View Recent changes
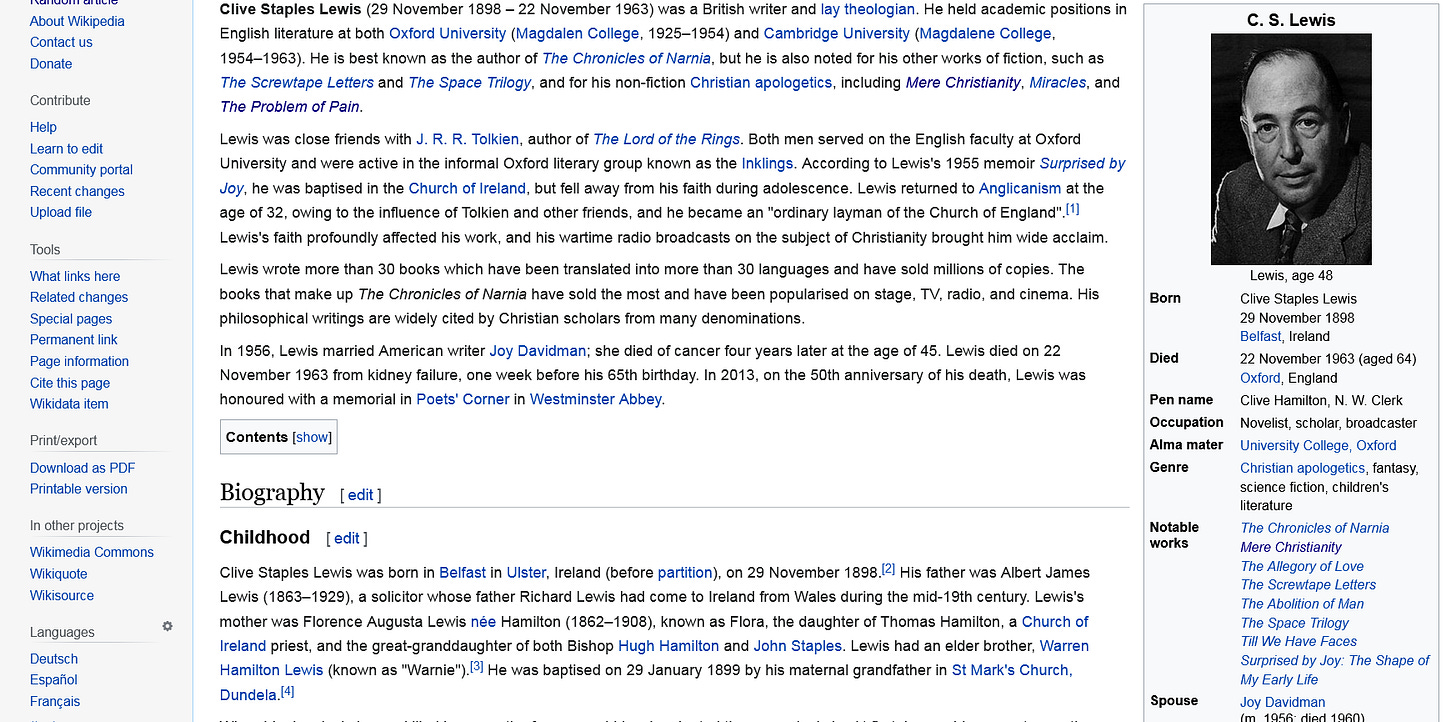Screen dimensions: 1456x722 tap(77, 191)
